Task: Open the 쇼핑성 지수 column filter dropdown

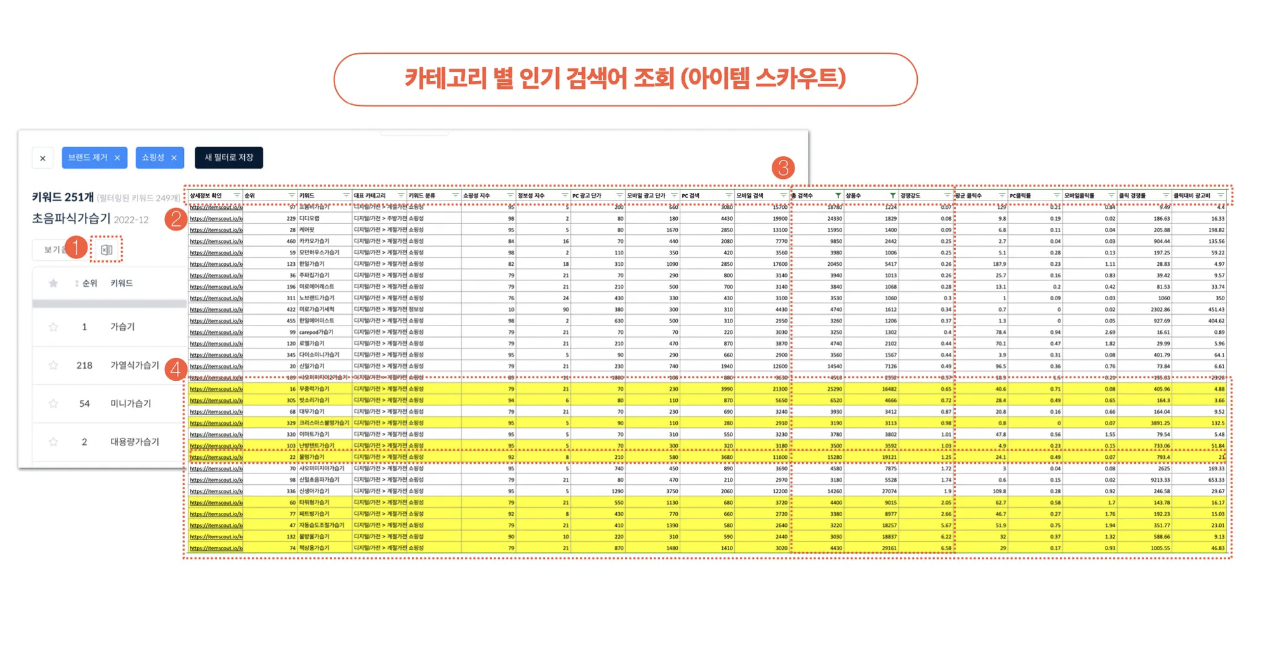Action: [x=509, y=195]
